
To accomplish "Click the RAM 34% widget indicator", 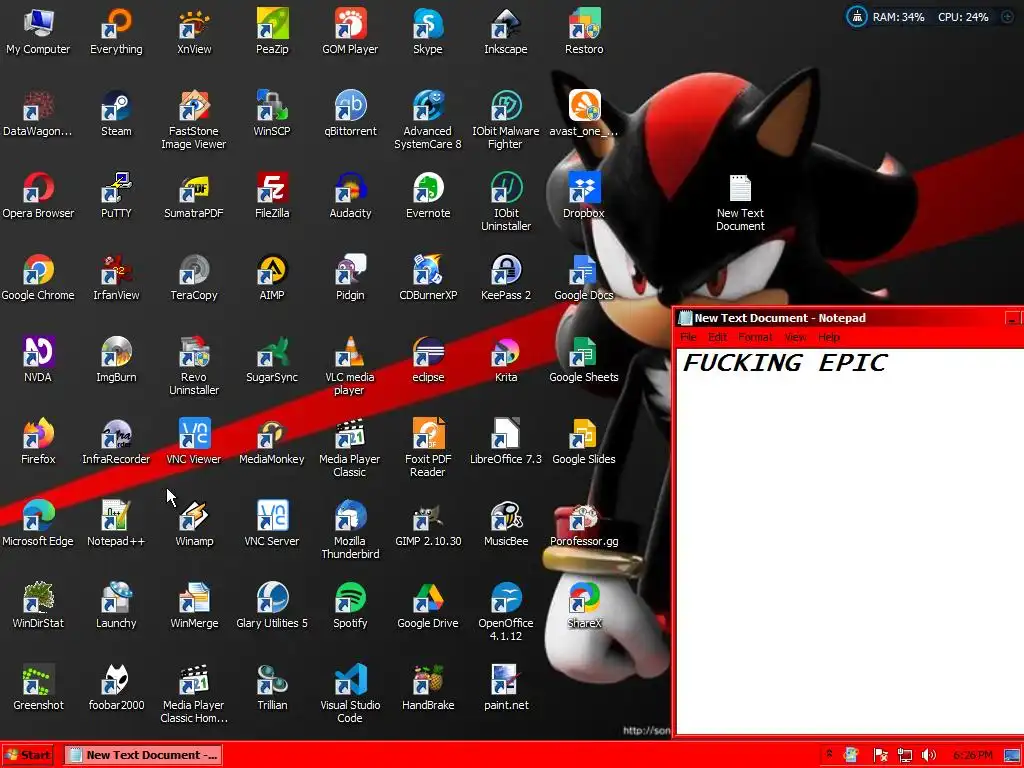I will click(899, 17).
